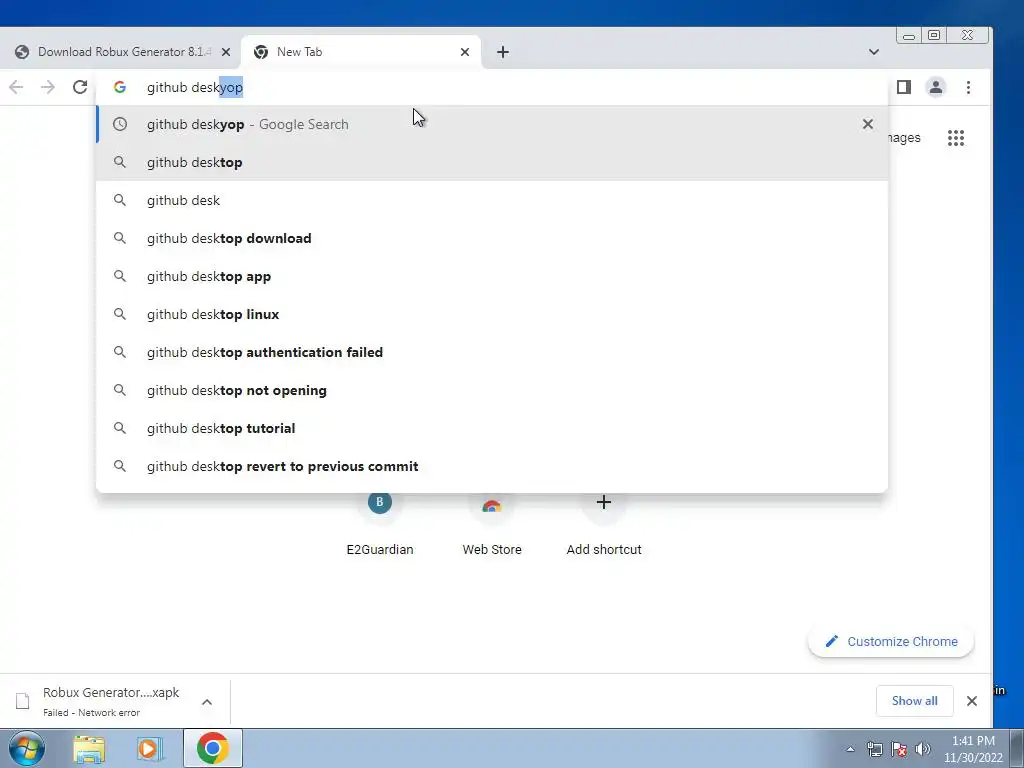Pick the github desktop download suggestion
This screenshot has width=1024, height=768.
pyautogui.click(x=491, y=238)
